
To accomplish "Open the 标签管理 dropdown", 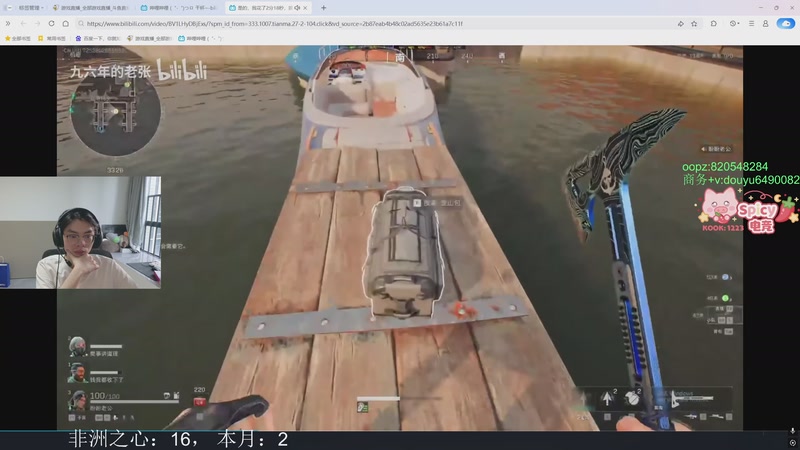I will [x=31, y=8].
